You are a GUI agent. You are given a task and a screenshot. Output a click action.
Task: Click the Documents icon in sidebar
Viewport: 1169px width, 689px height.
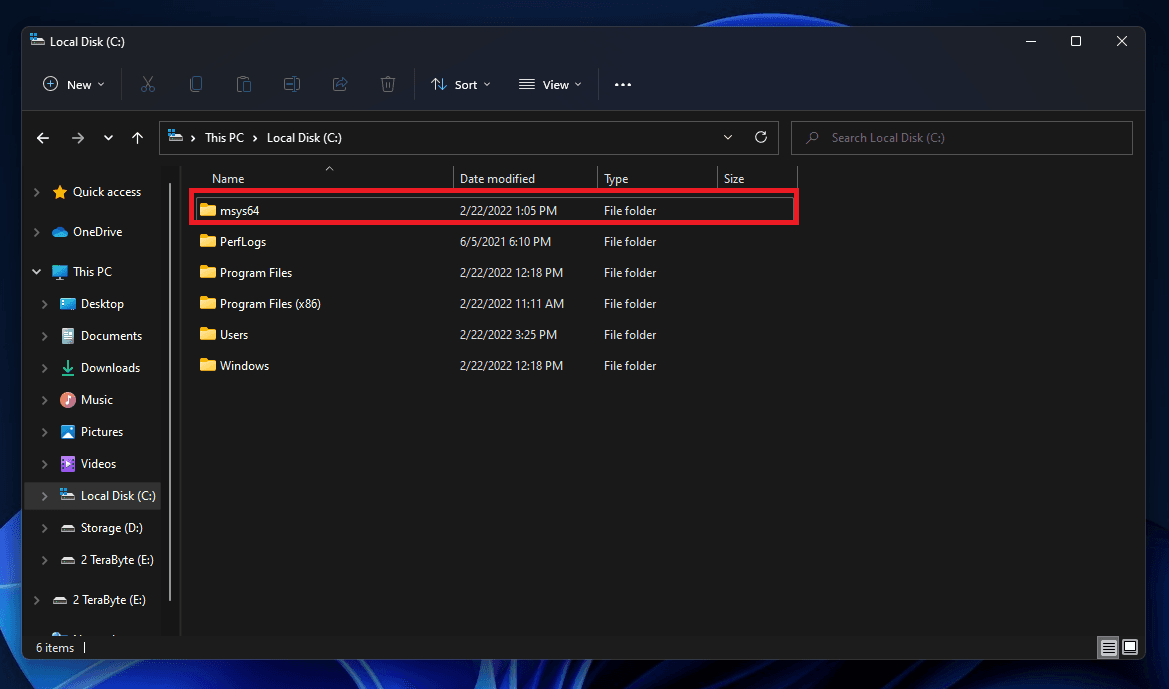point(68,336)
